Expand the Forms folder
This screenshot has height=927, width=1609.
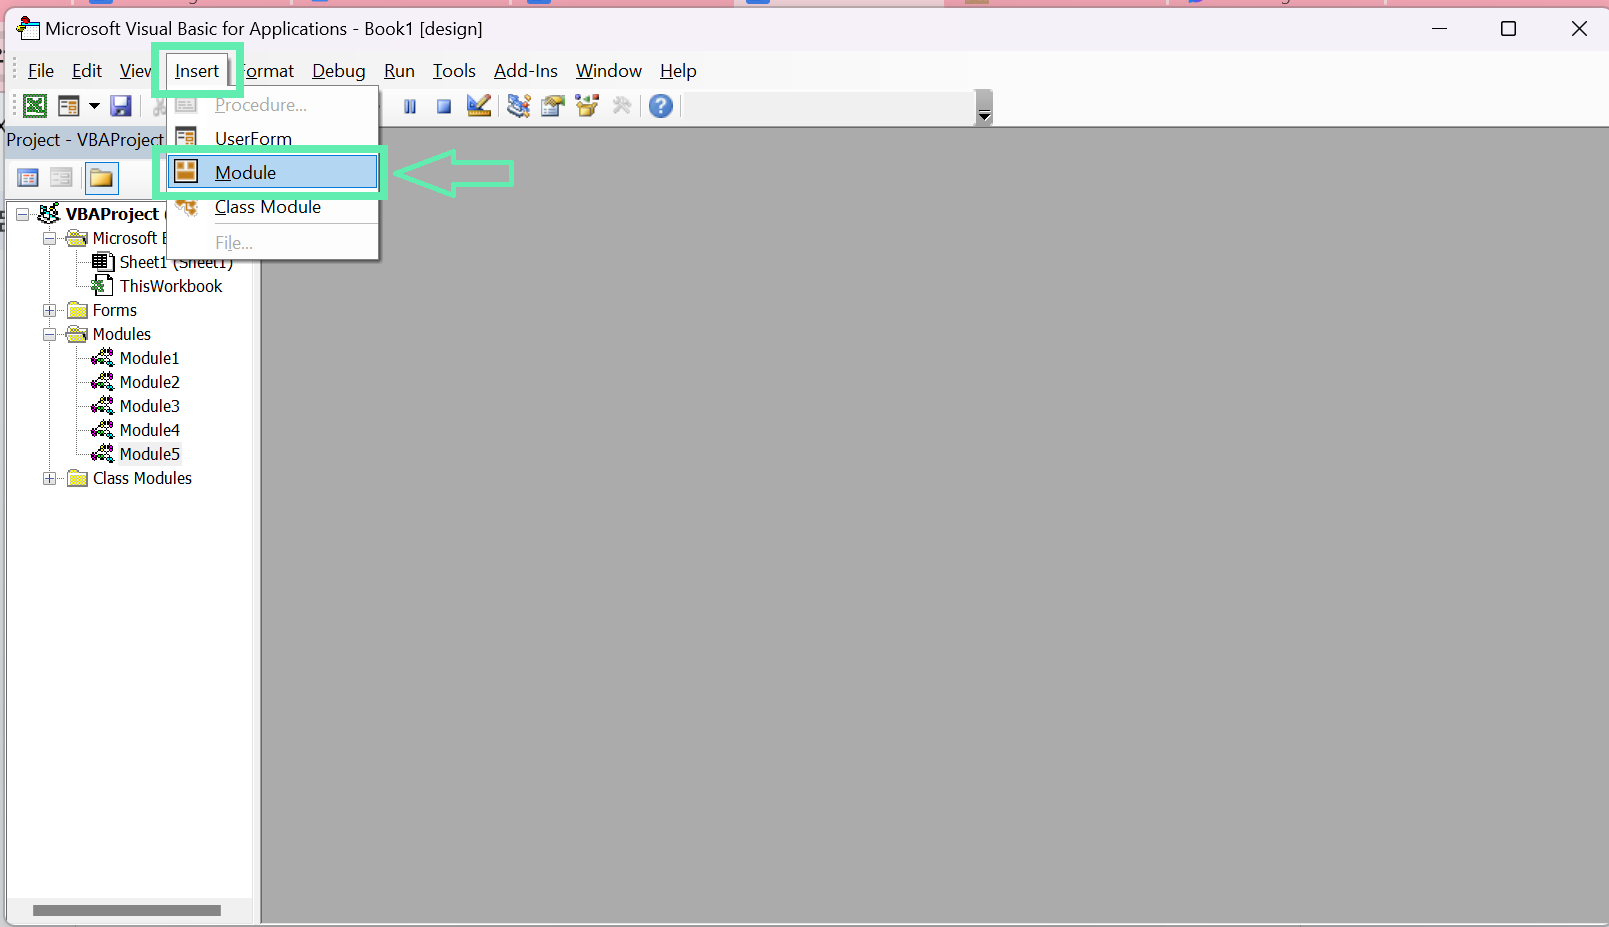(49, 310)
